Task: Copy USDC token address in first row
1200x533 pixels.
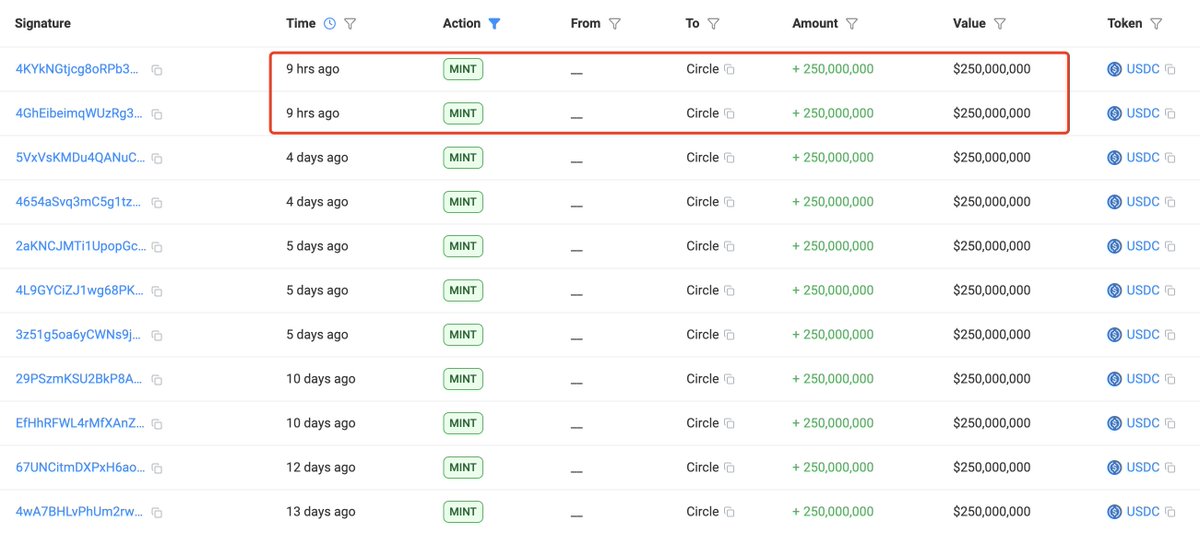Action: coord(1170,70)
